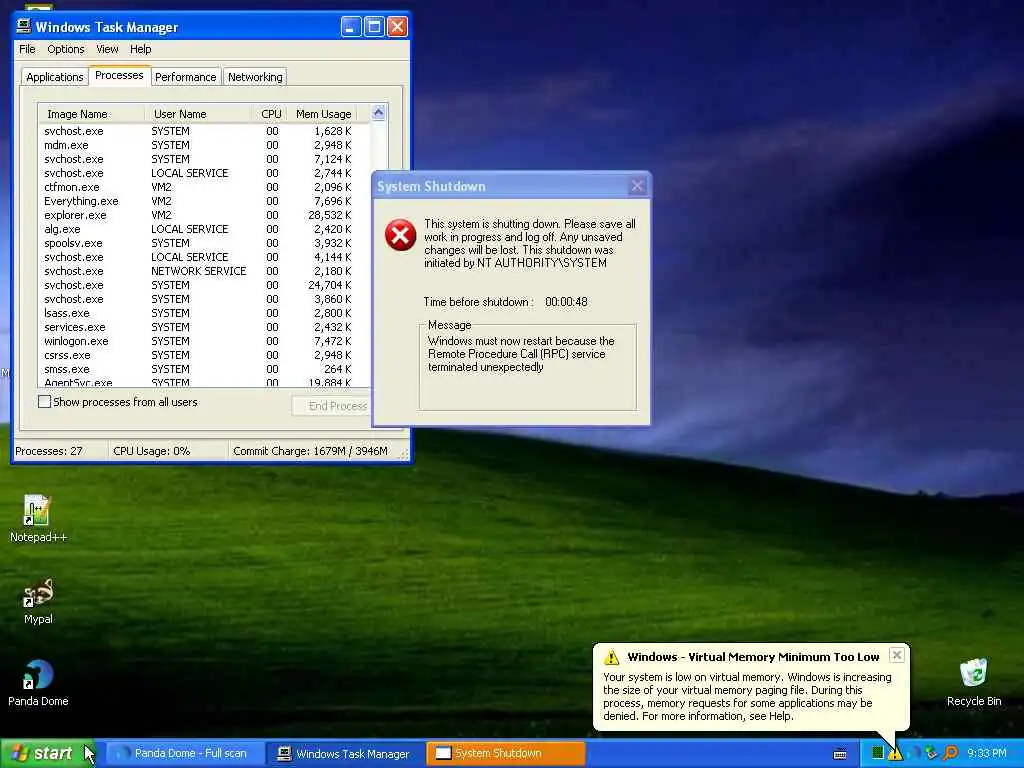Screen dimensions: 1024x768
Task: Switch to Windows Task Manager taskbar button
Action: pos(346,754)
